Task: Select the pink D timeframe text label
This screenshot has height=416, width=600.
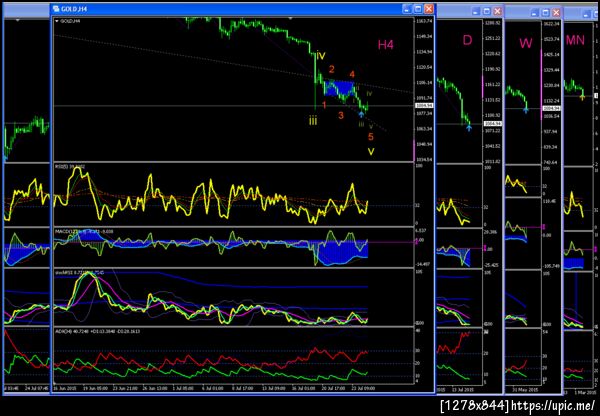Action: [x=467, y=40]
